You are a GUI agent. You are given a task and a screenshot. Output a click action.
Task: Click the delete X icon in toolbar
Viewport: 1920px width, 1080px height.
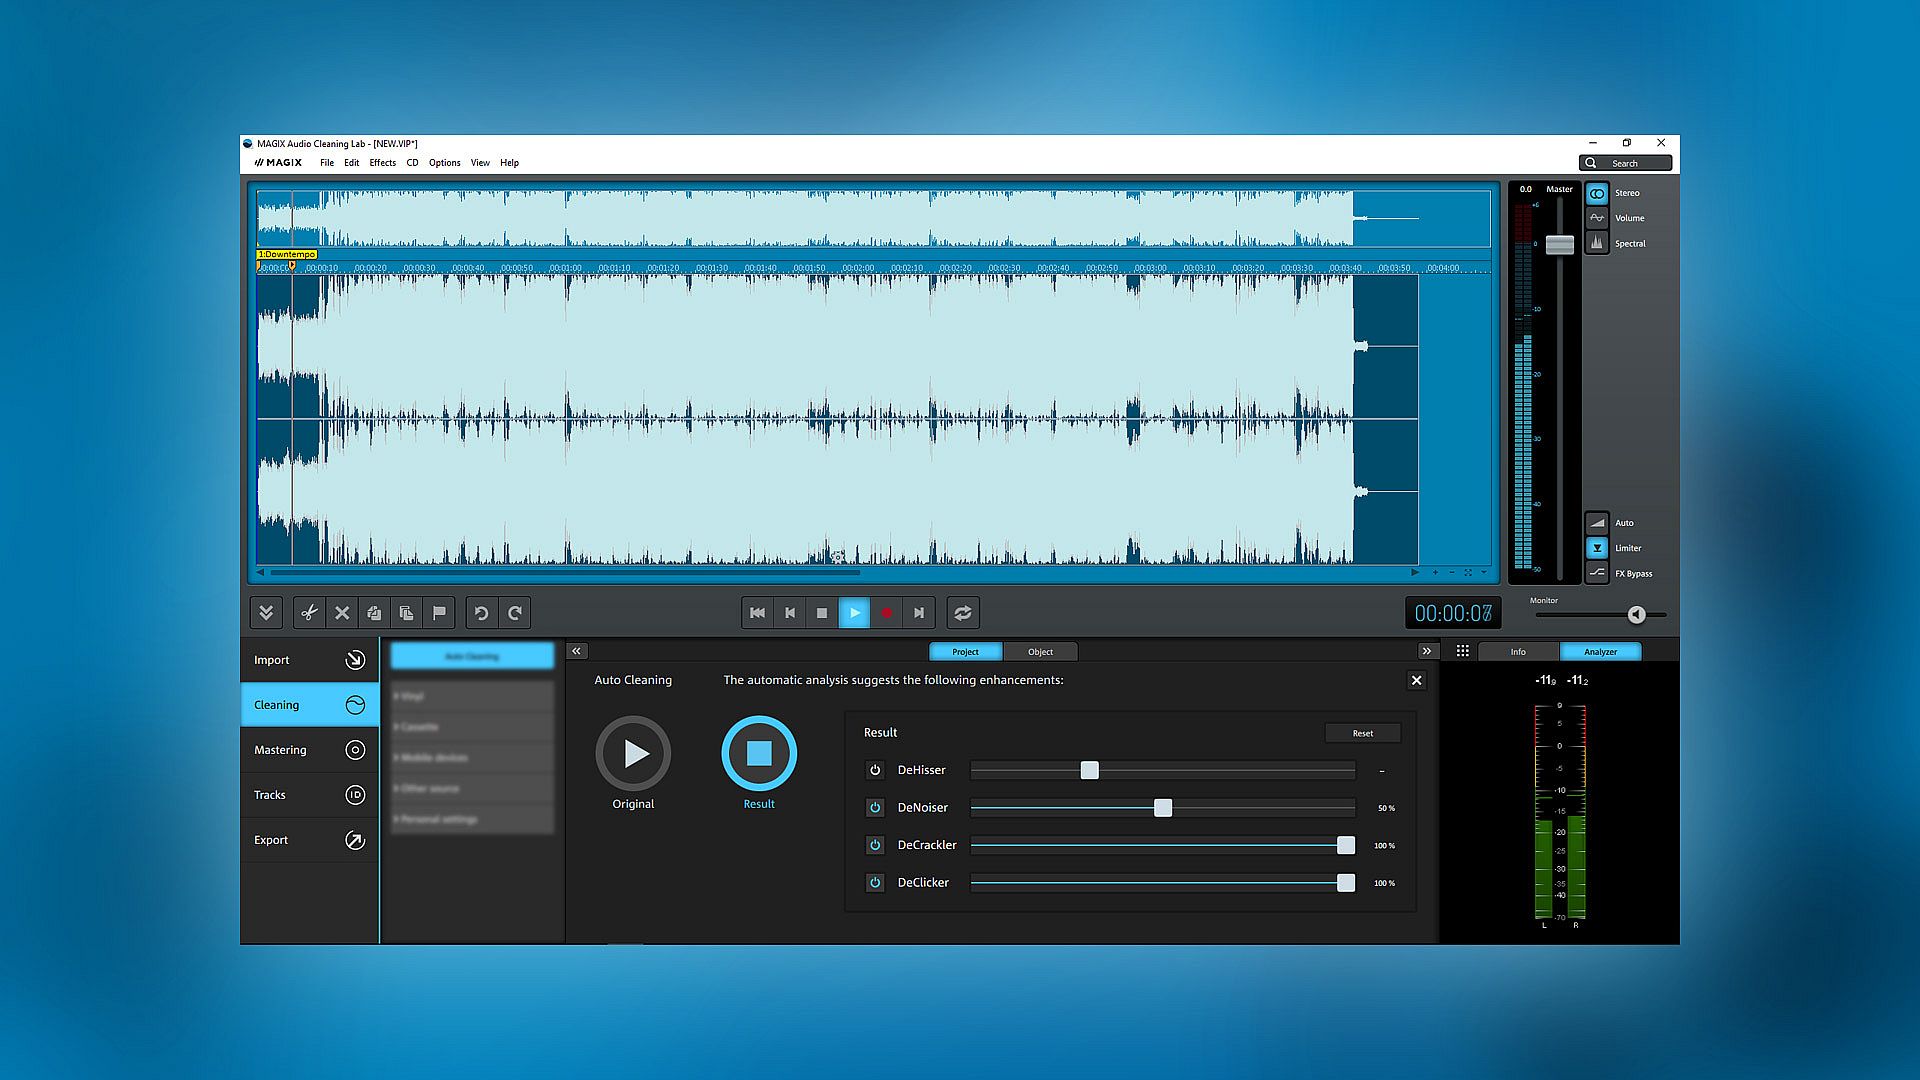pyautogui.click(x=342, y=613)
